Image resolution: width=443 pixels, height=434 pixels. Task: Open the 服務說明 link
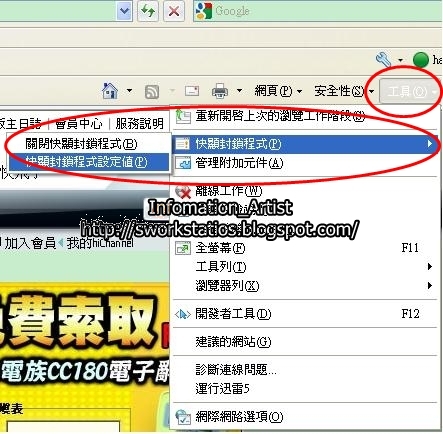pyautogui.click(x=140, y=124)
